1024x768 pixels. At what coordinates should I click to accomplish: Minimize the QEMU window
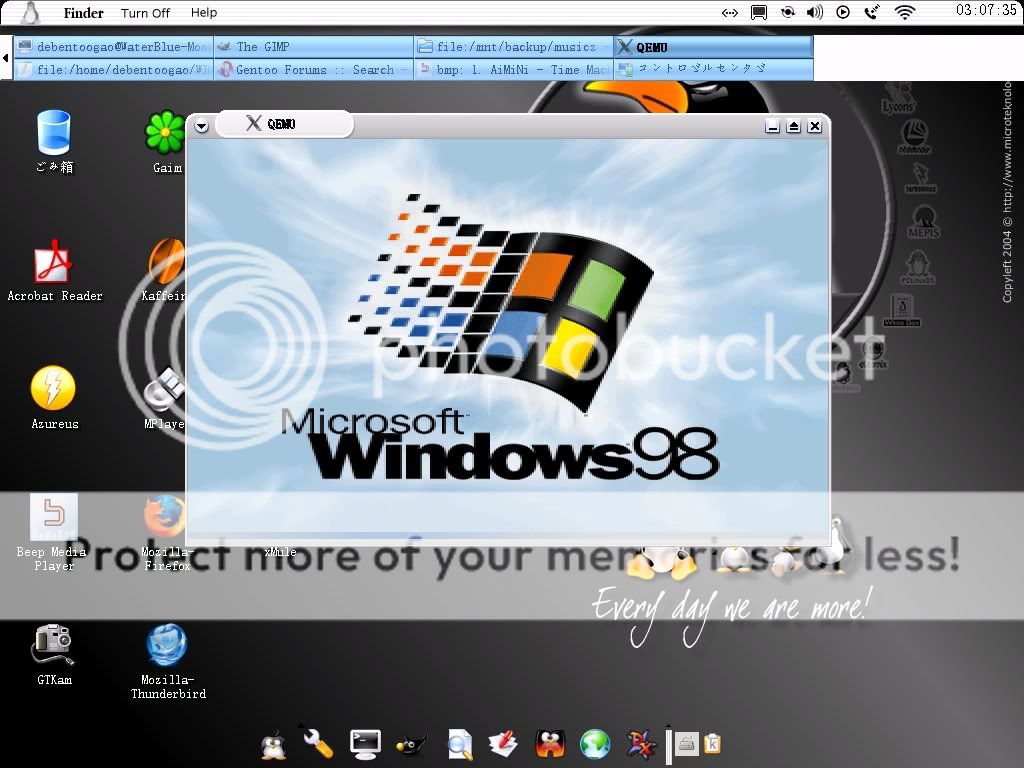click(773, 126)
